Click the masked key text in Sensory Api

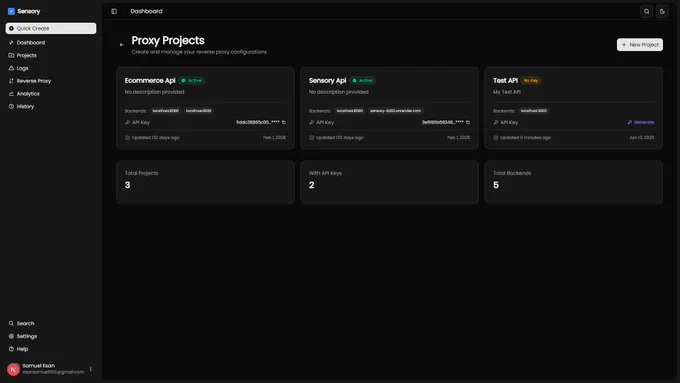(442, 122)
